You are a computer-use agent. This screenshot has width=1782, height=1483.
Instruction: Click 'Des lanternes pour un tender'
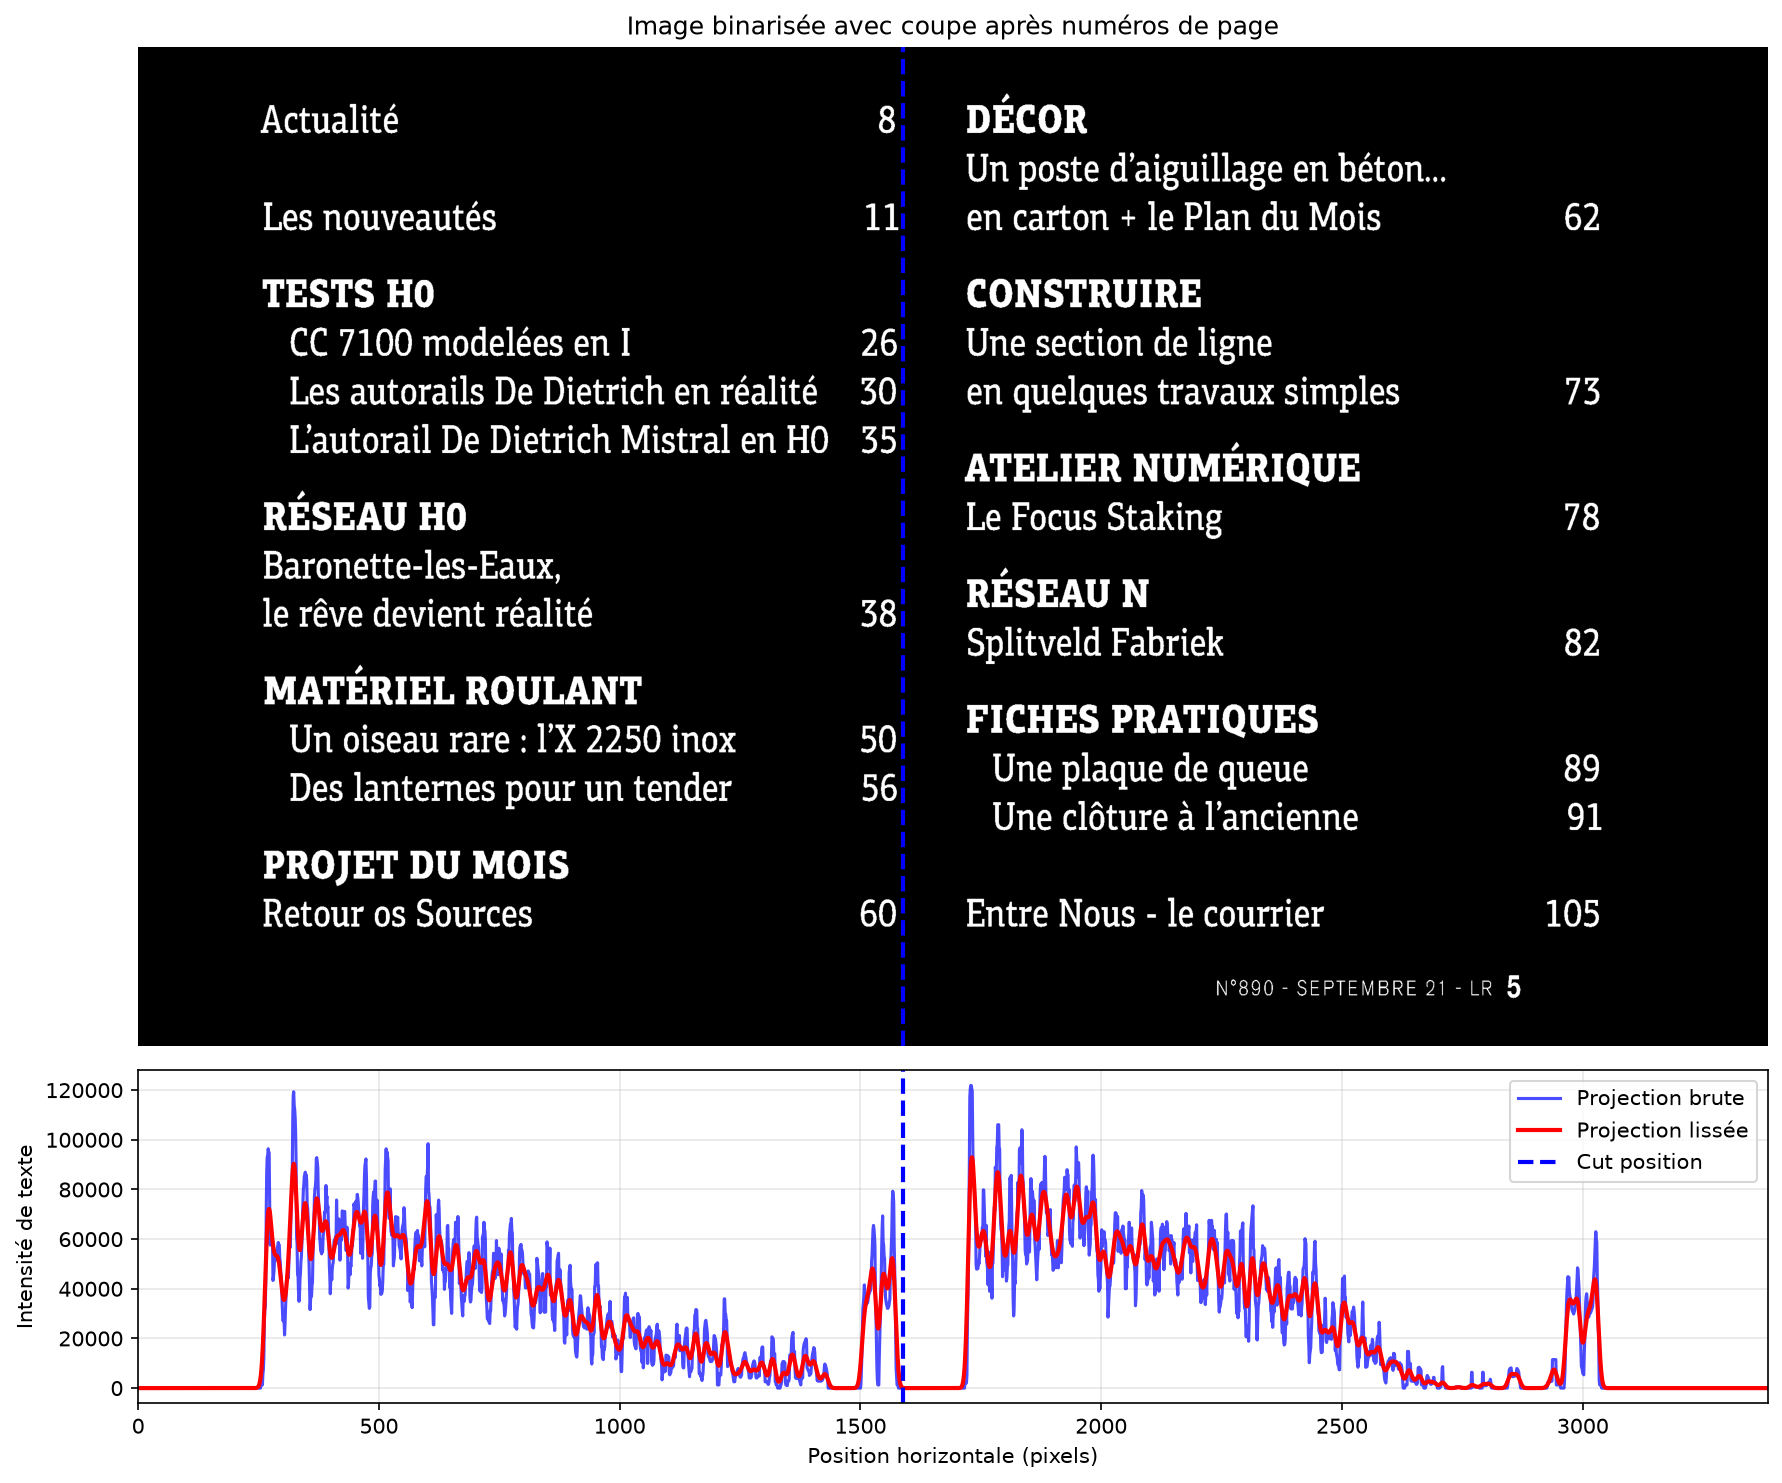point(510,788)
